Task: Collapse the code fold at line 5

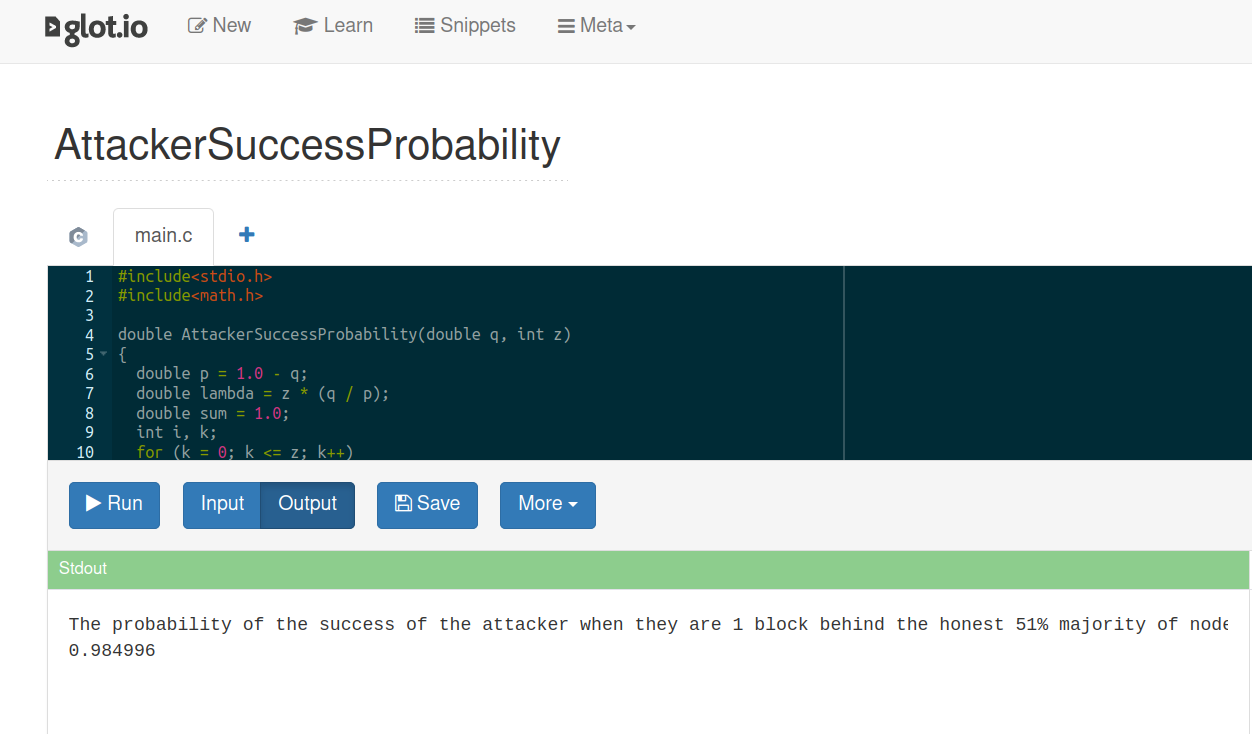Action: pyautogui.click(x=103, y=354)
